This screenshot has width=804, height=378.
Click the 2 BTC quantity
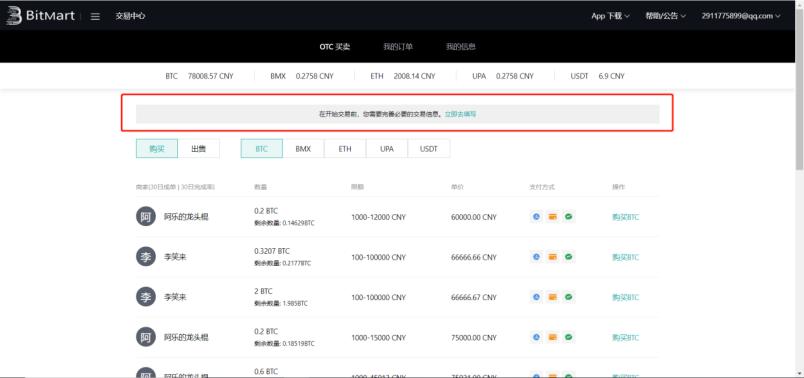pos(263,291)
